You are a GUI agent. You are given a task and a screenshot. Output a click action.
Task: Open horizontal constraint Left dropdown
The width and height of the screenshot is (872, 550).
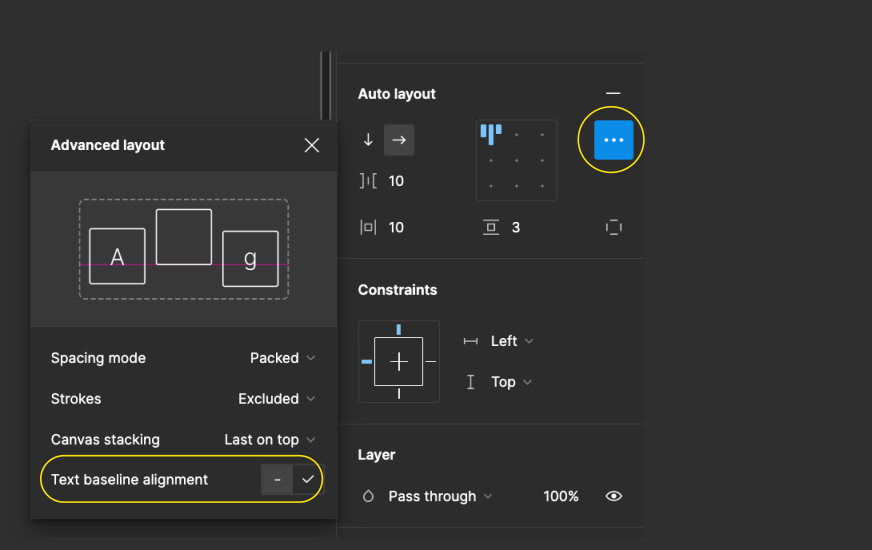point(512,341)
